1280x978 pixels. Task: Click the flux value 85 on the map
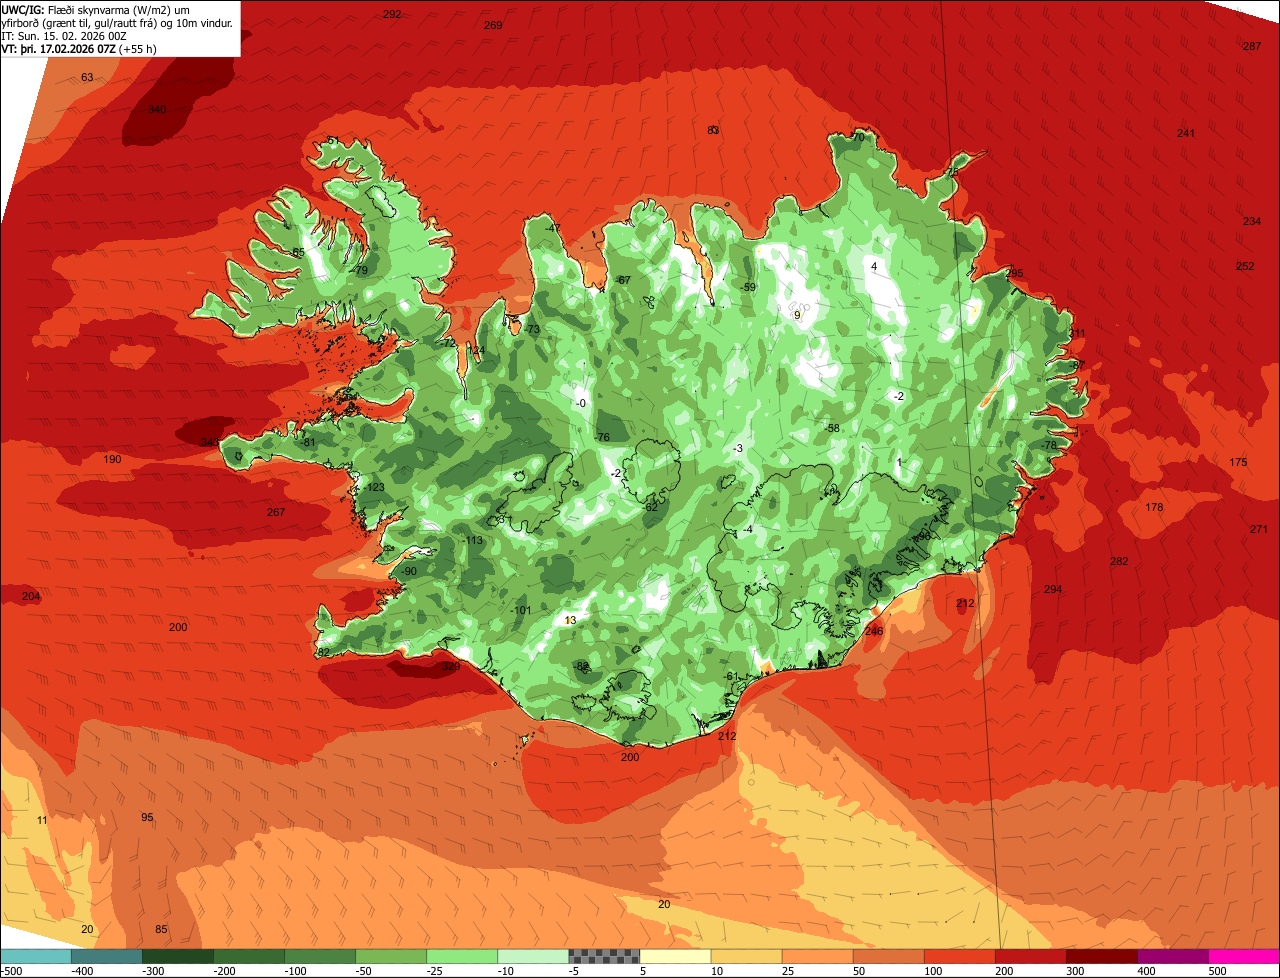pyautogui.click(x=161, y=929)
